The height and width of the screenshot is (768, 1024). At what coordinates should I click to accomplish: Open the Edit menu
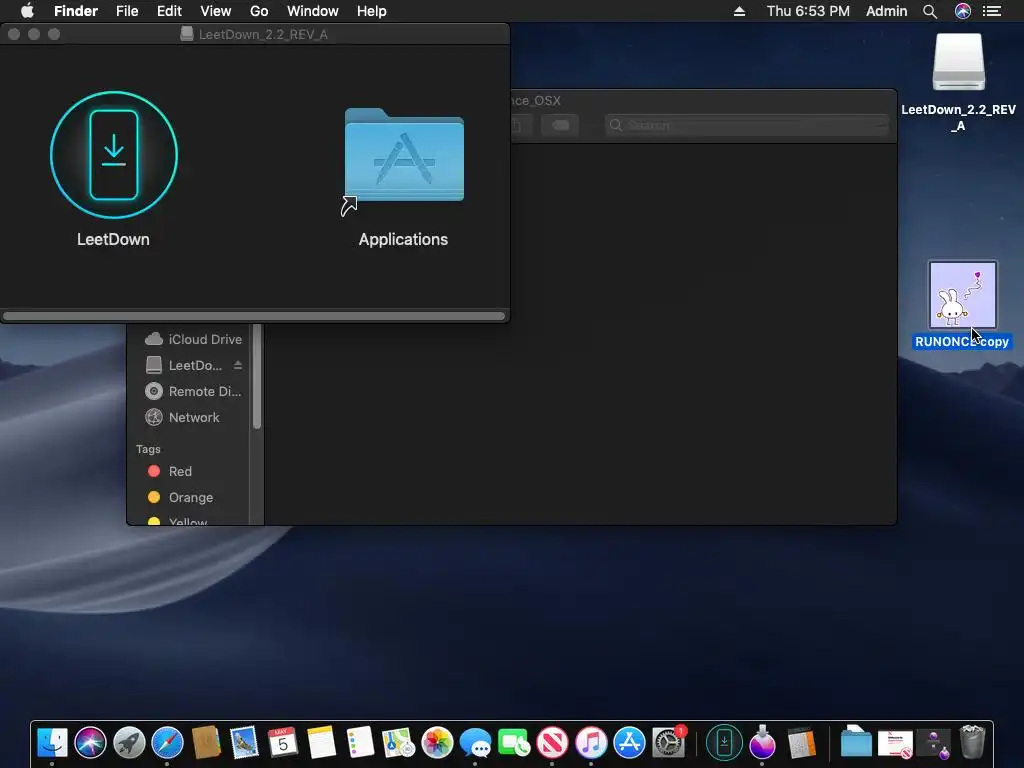[x=169, y=11]
